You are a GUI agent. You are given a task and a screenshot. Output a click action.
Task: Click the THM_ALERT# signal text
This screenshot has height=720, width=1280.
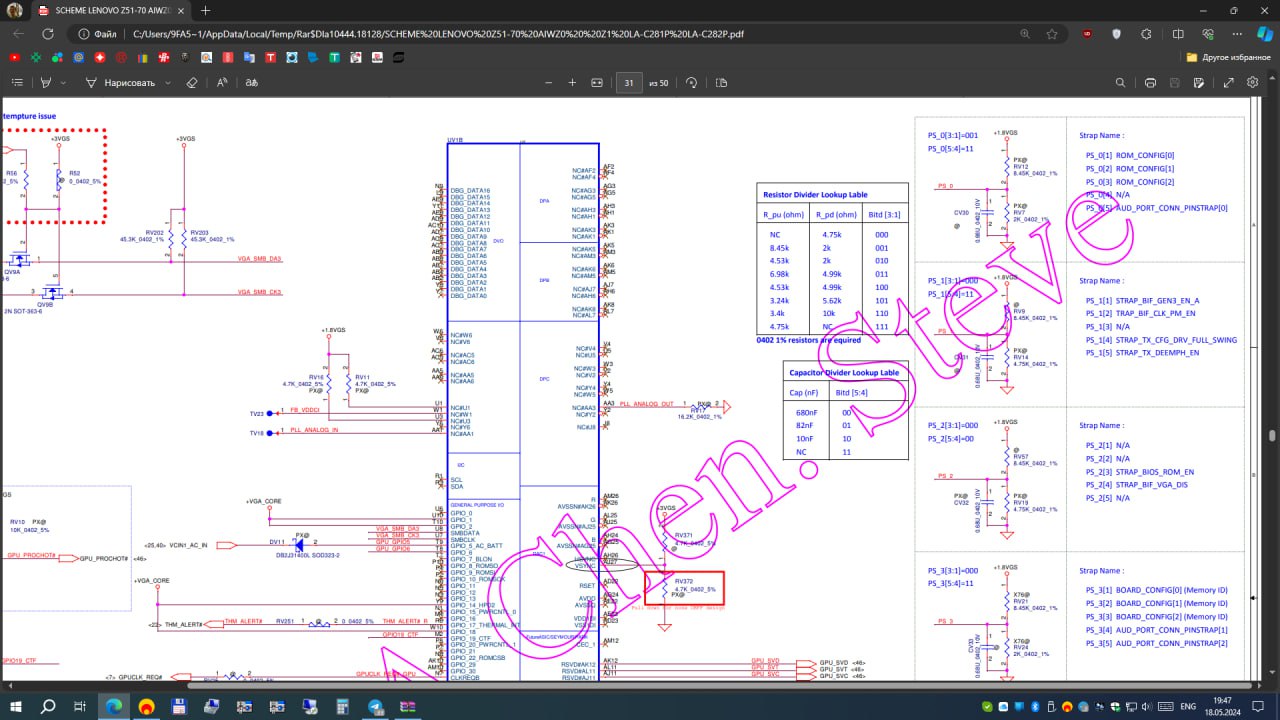tap(183, 624)
